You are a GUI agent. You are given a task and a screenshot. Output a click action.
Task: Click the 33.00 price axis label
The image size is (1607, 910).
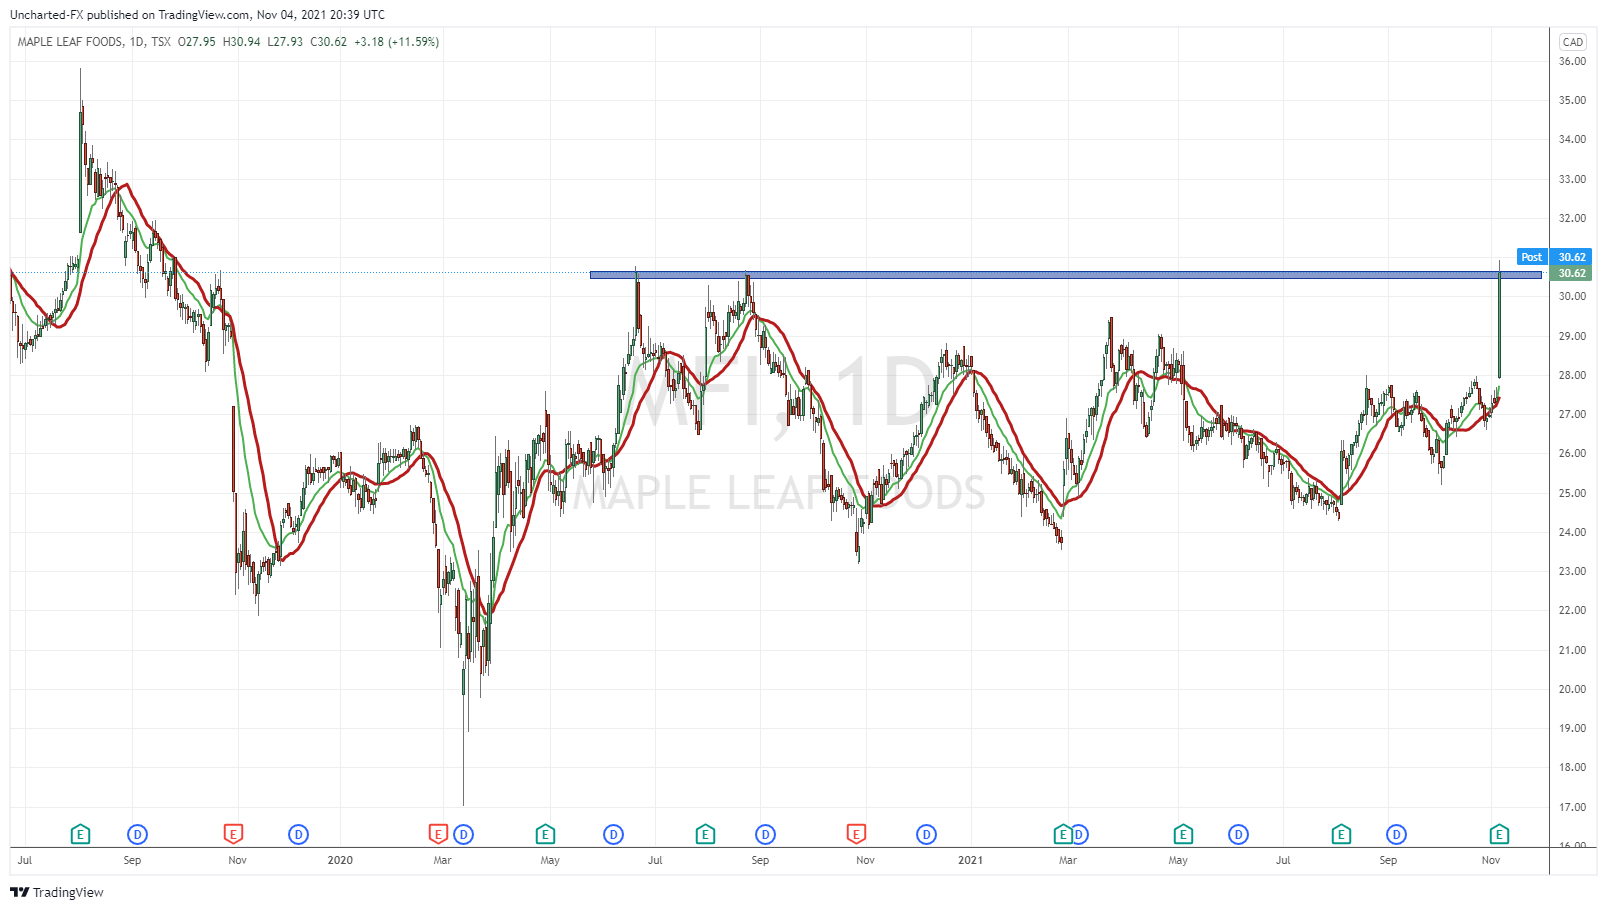[1572, 179]
